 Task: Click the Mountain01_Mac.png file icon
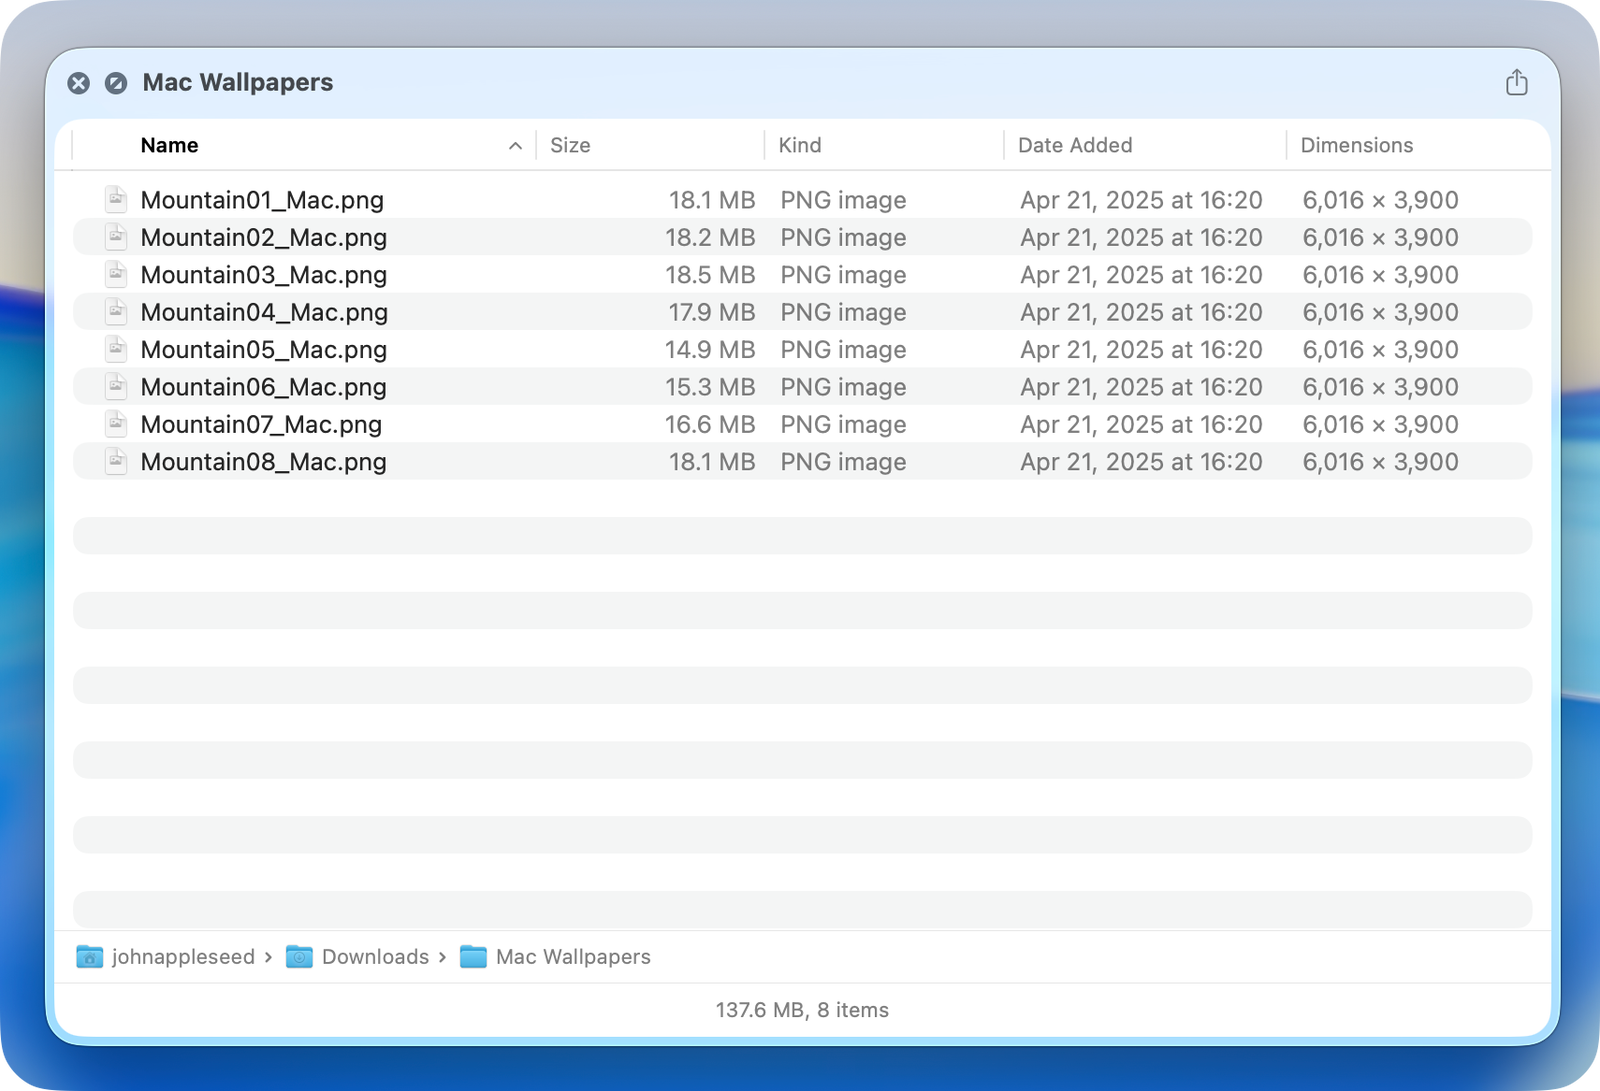116,199
